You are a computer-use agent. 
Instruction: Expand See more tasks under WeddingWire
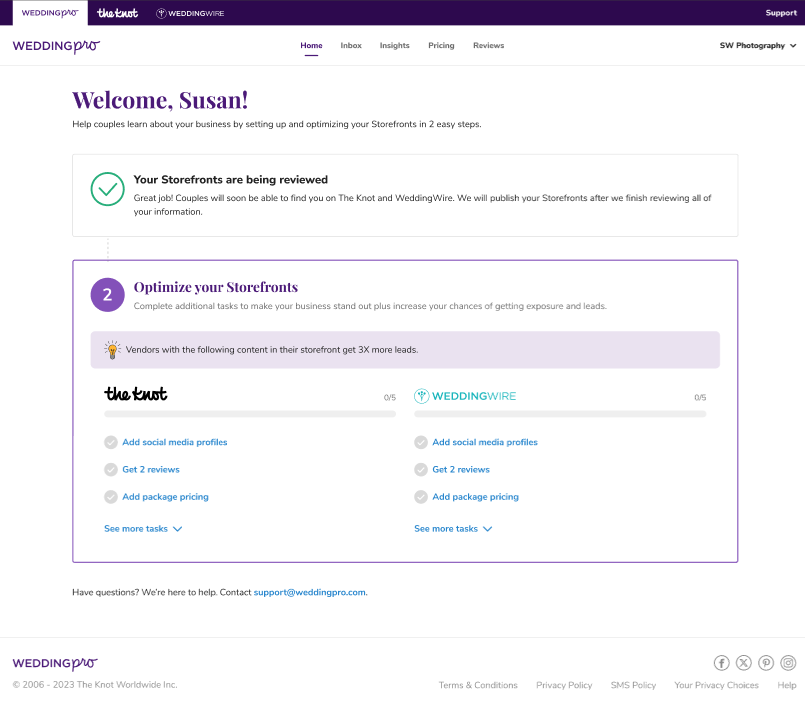pyautogui.click(x=453, y=529)
